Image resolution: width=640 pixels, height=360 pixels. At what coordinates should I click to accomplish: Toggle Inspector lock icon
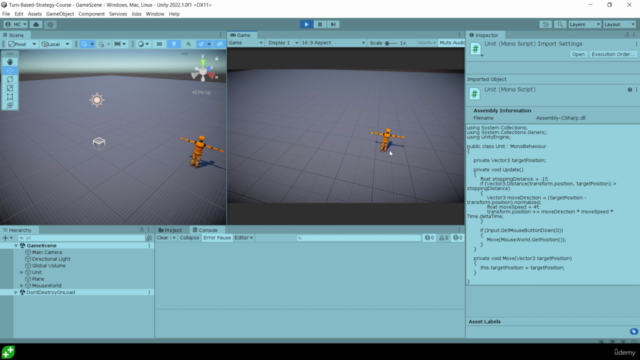[627, 35]
